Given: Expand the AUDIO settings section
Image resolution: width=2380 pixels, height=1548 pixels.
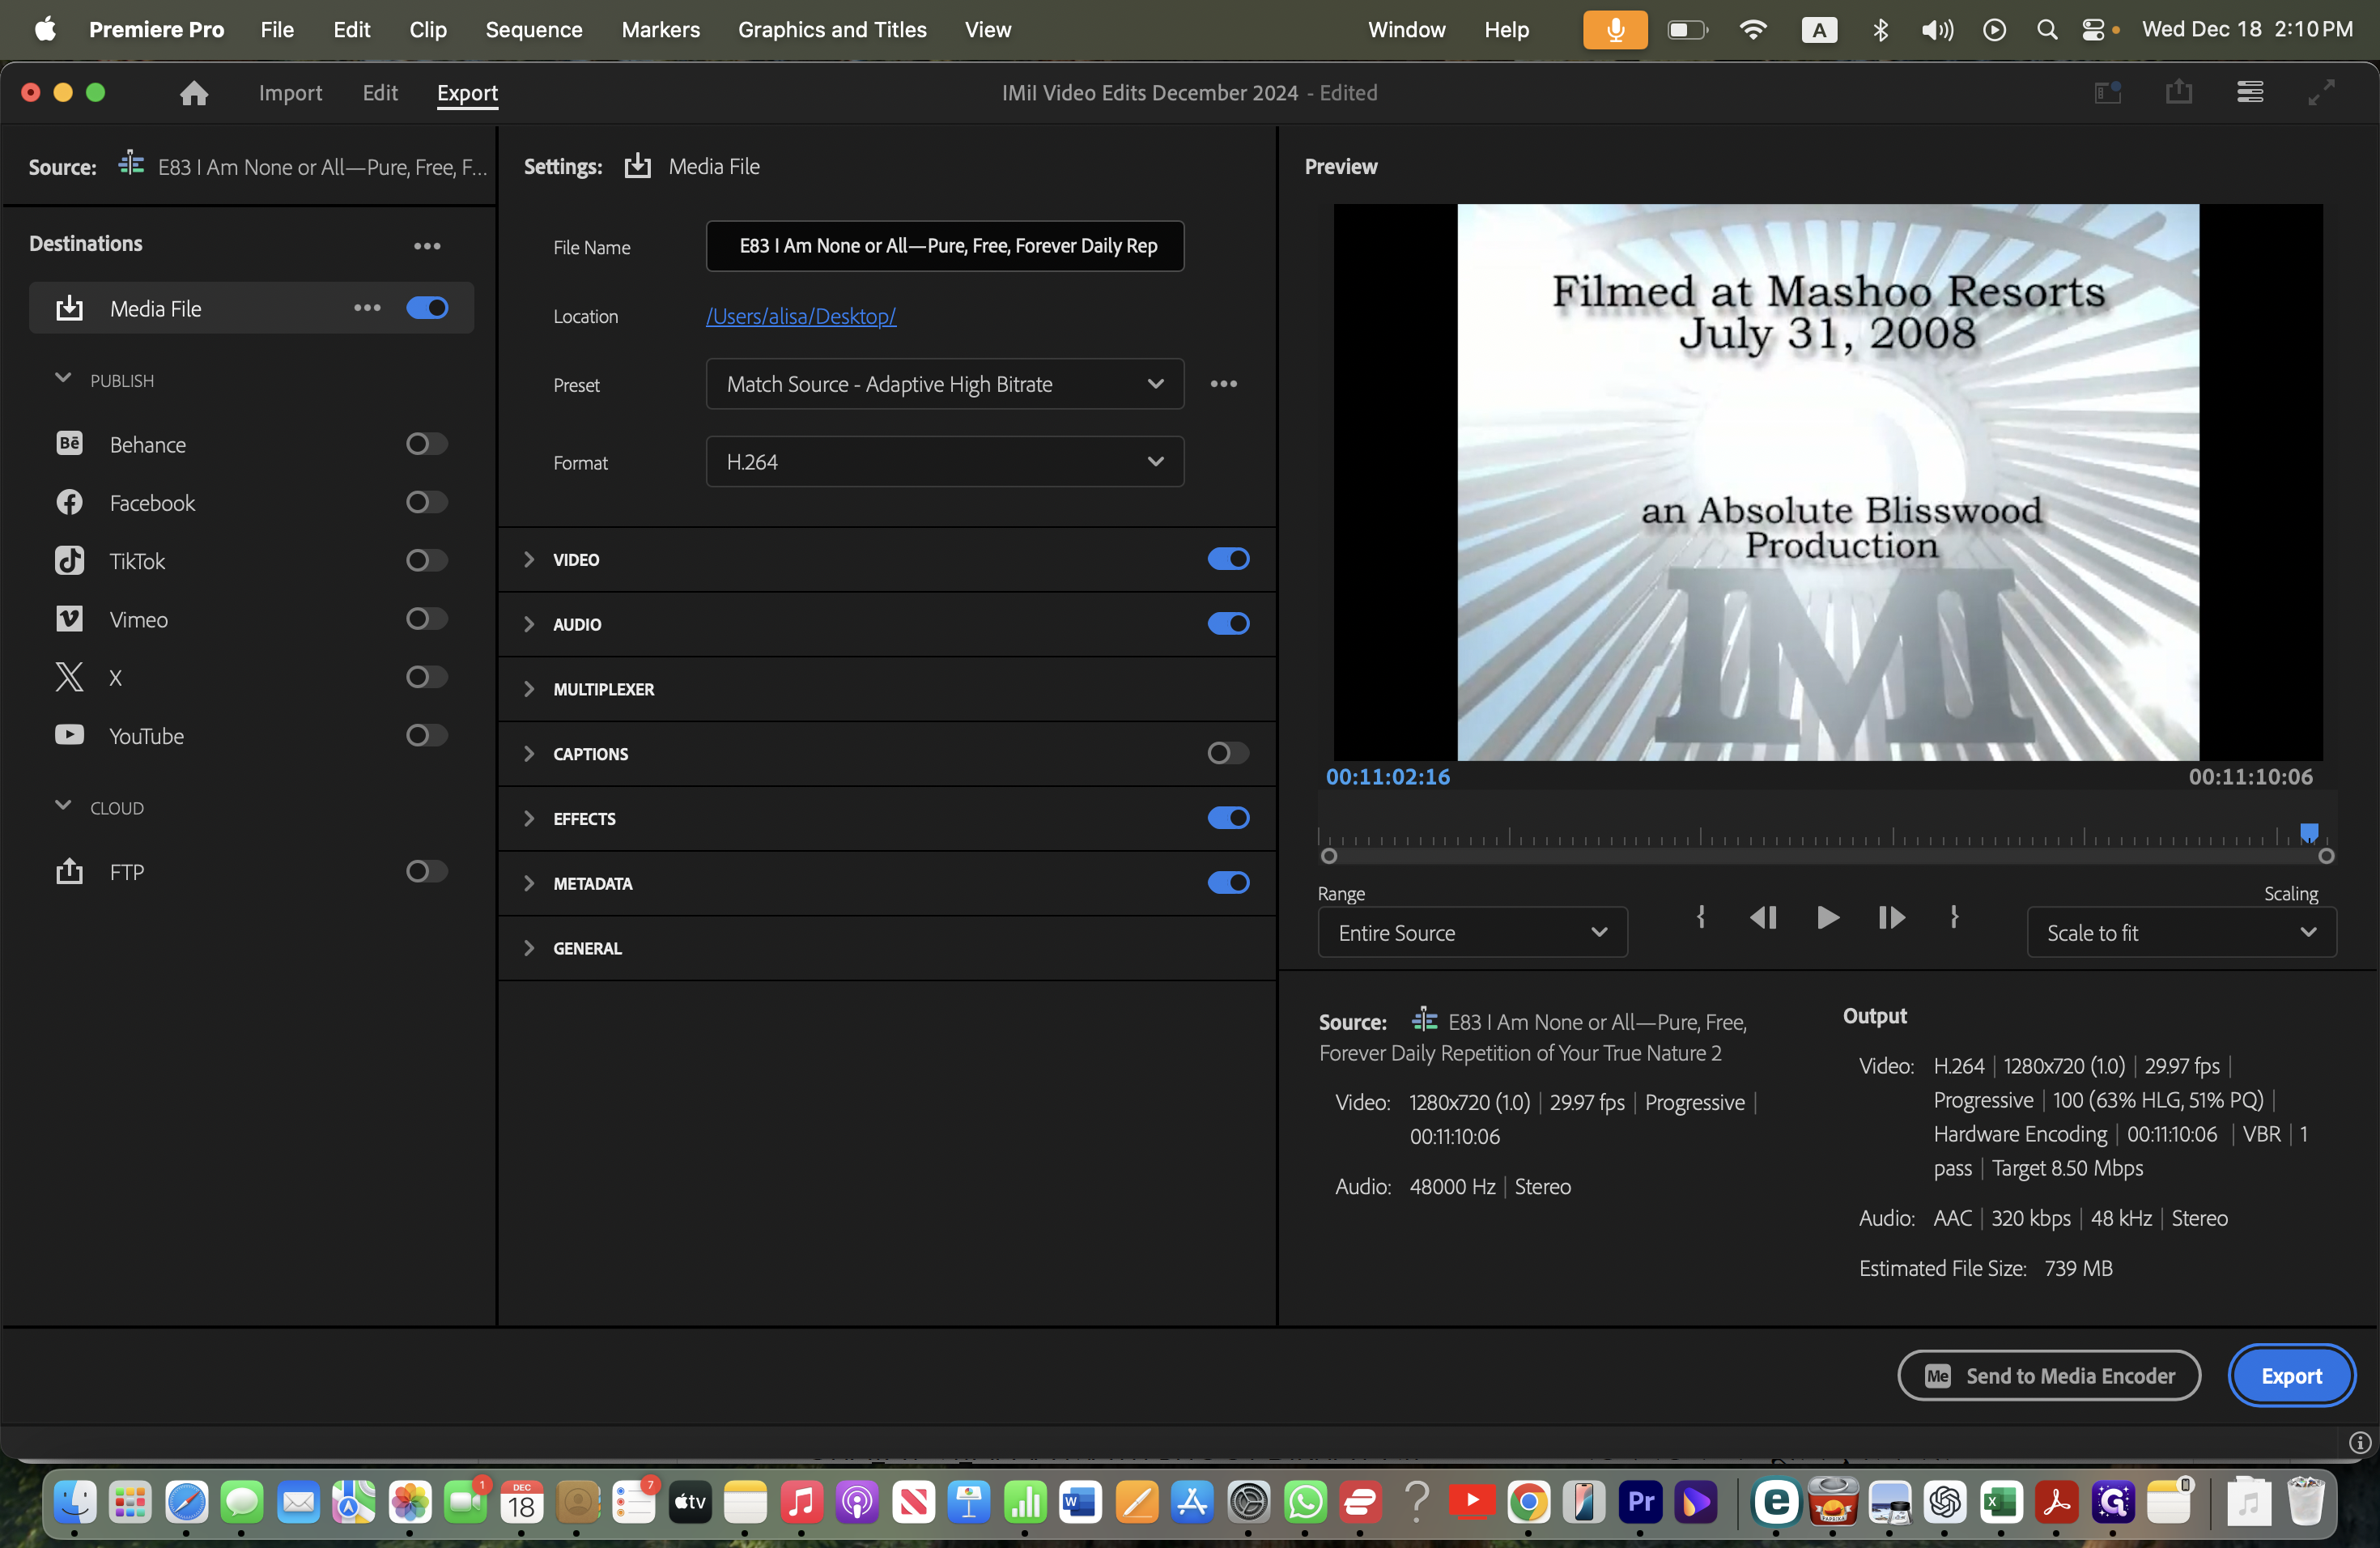Looking at the screenshot, I should point(529,624).
